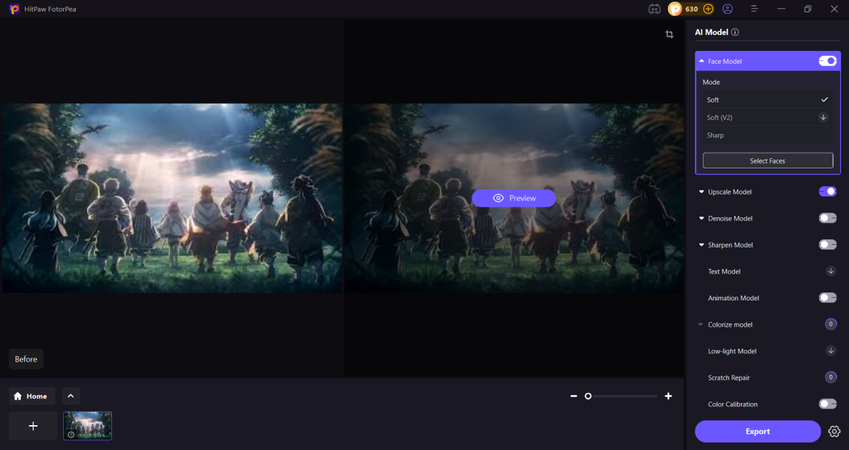Expand the Denoise Model section
This screenshot has width=849, height=450.
pyautogui.click(x=702, y=218)
